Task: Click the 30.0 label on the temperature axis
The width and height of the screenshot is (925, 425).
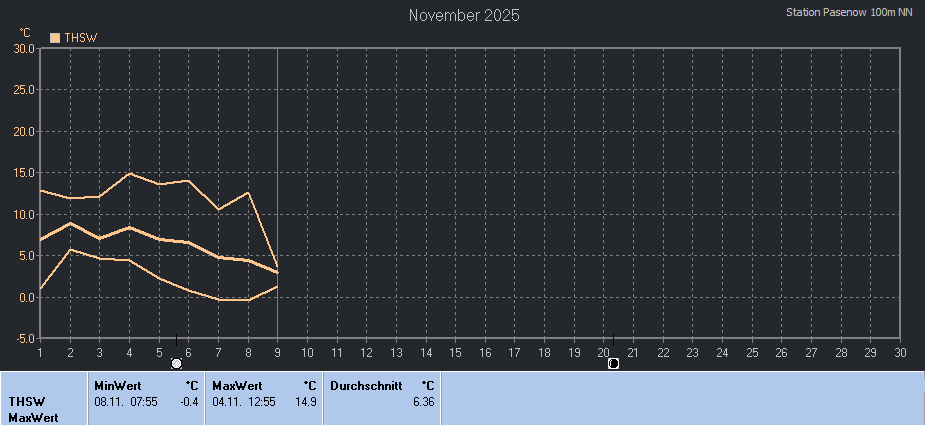Action: 24,48
